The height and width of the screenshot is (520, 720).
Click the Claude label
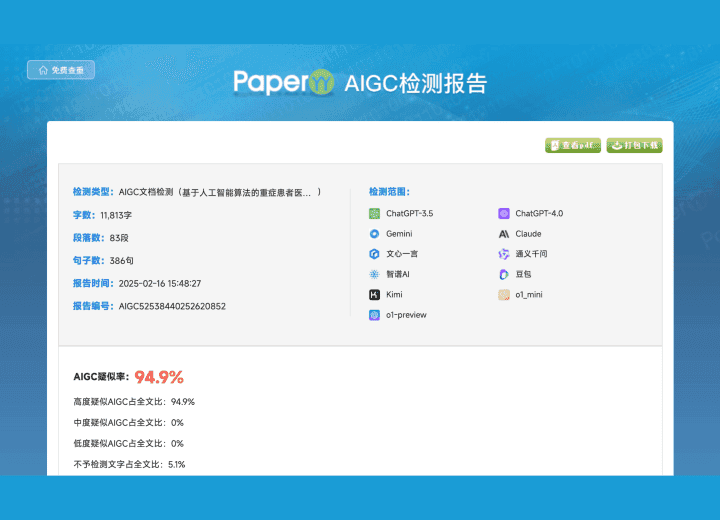tap(528, 234)
